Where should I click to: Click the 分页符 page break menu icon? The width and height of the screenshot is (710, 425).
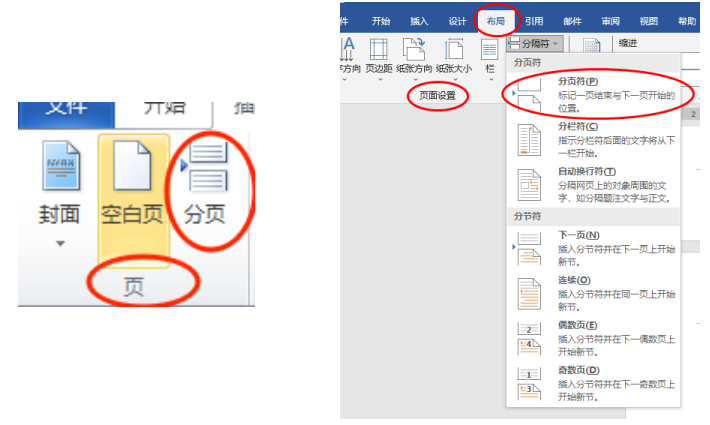click(x=528, y=94)
